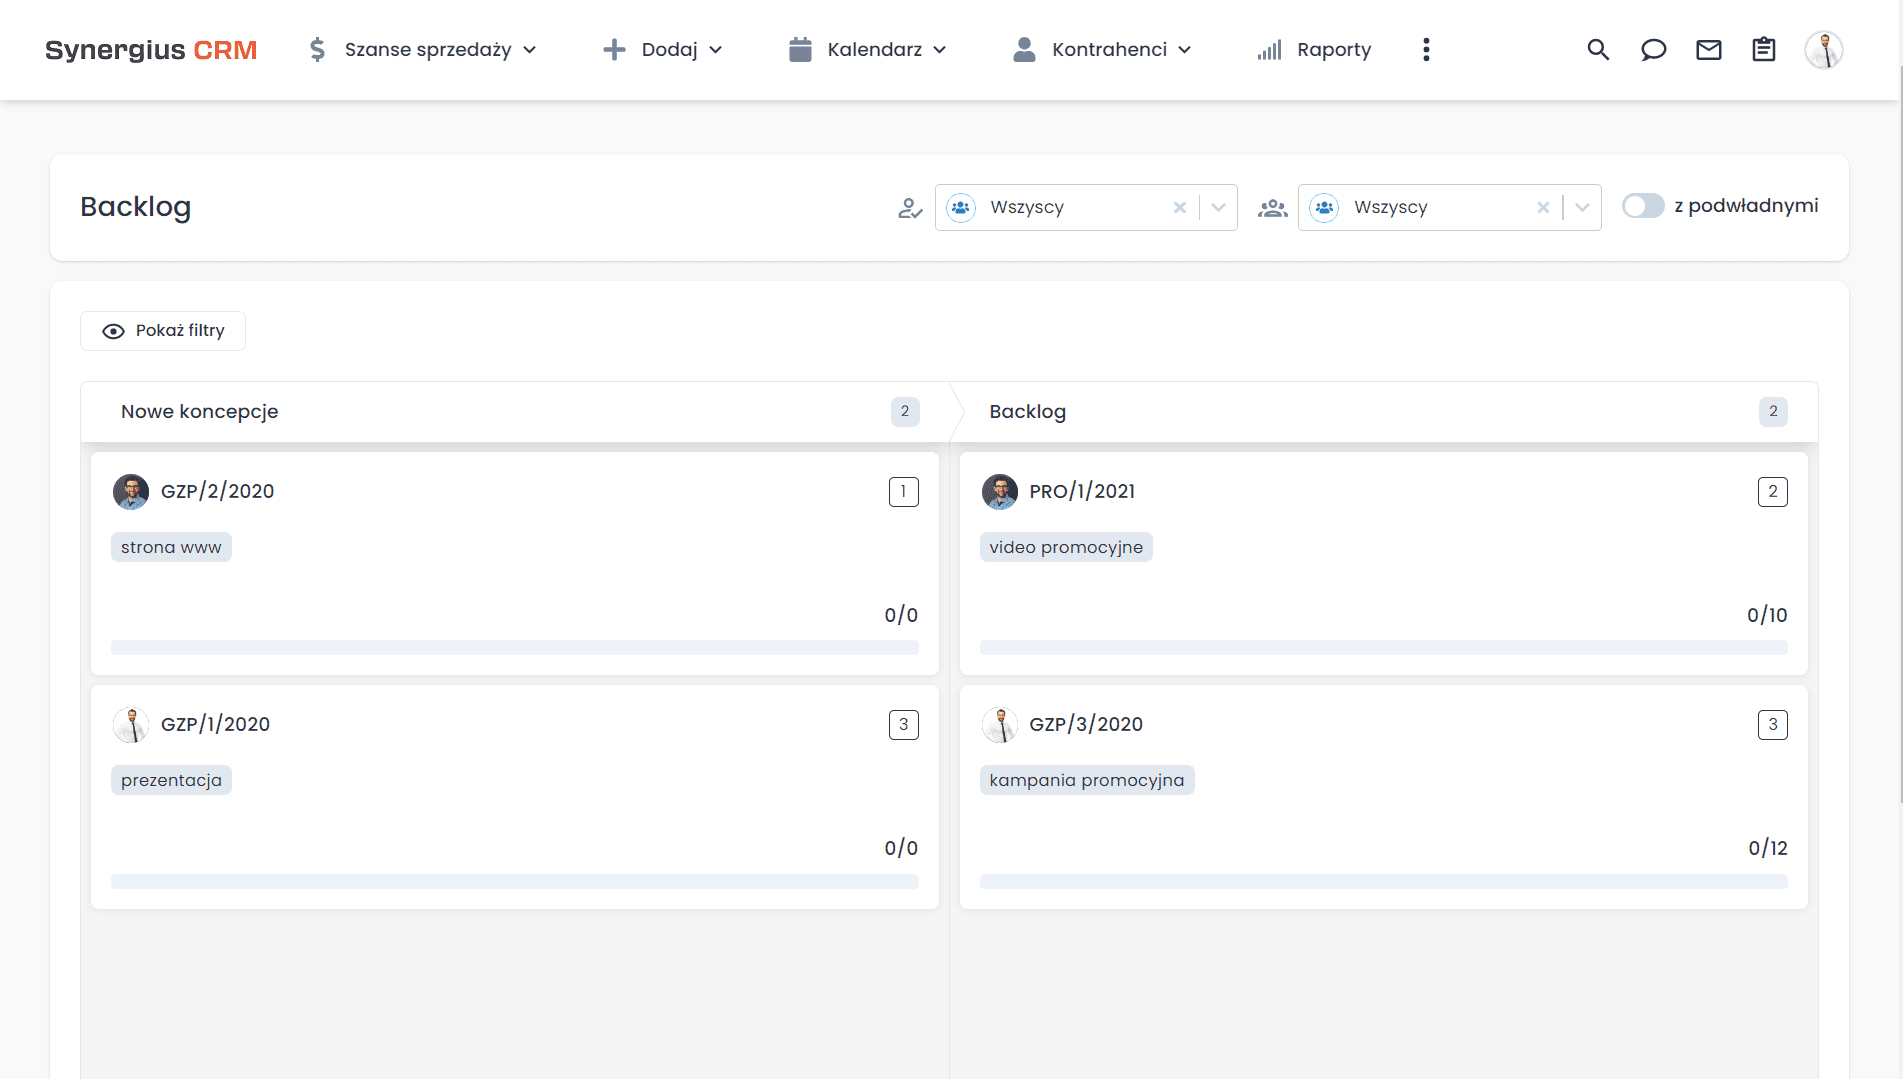
Task: Click the bar chart icon next to Raporty
Action: coord(1268,49)
